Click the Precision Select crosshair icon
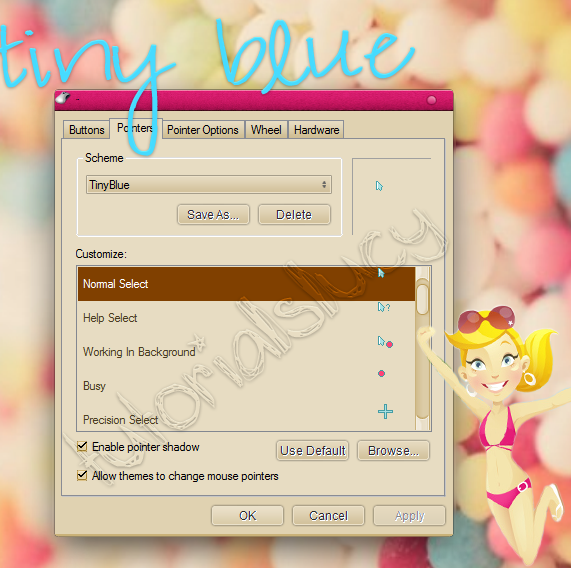 tap(385, 411)
